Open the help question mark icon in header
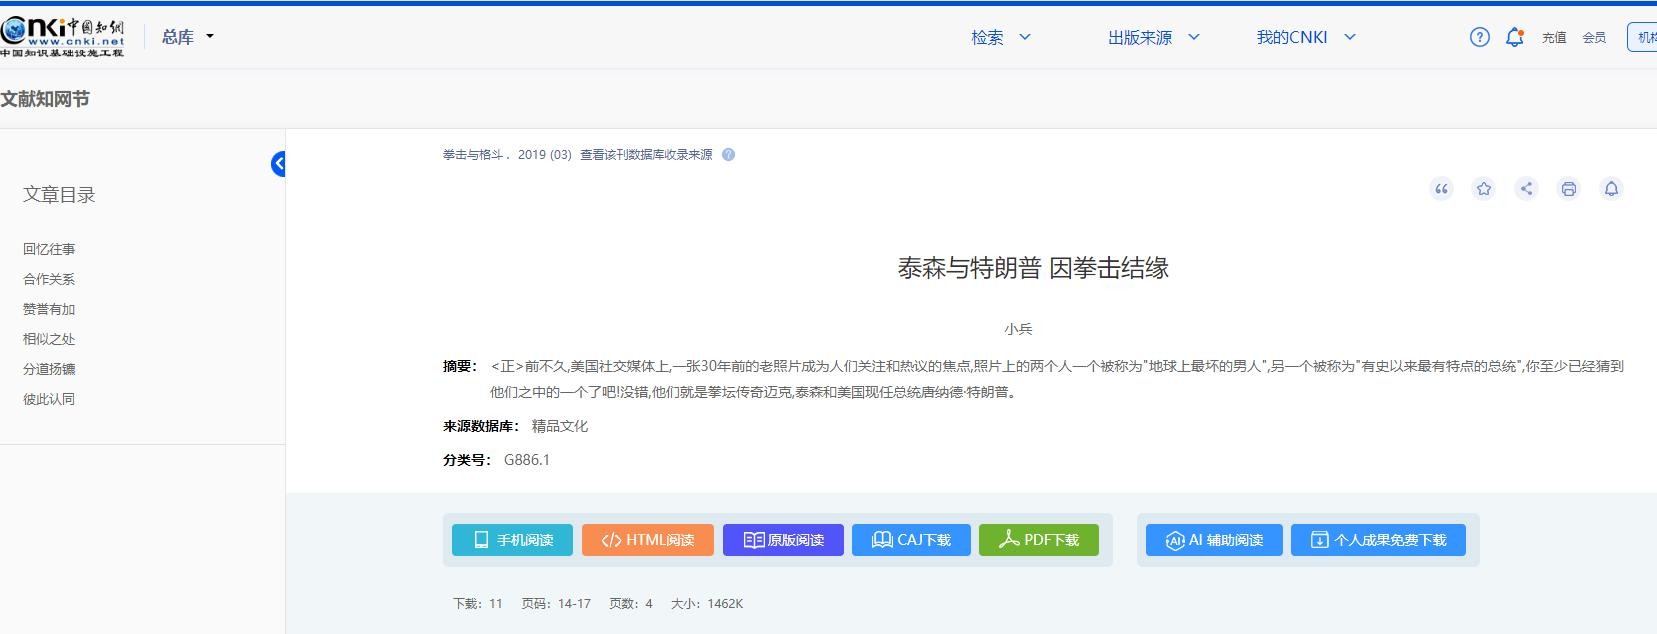1657x634 pixels. point(1479,37)
